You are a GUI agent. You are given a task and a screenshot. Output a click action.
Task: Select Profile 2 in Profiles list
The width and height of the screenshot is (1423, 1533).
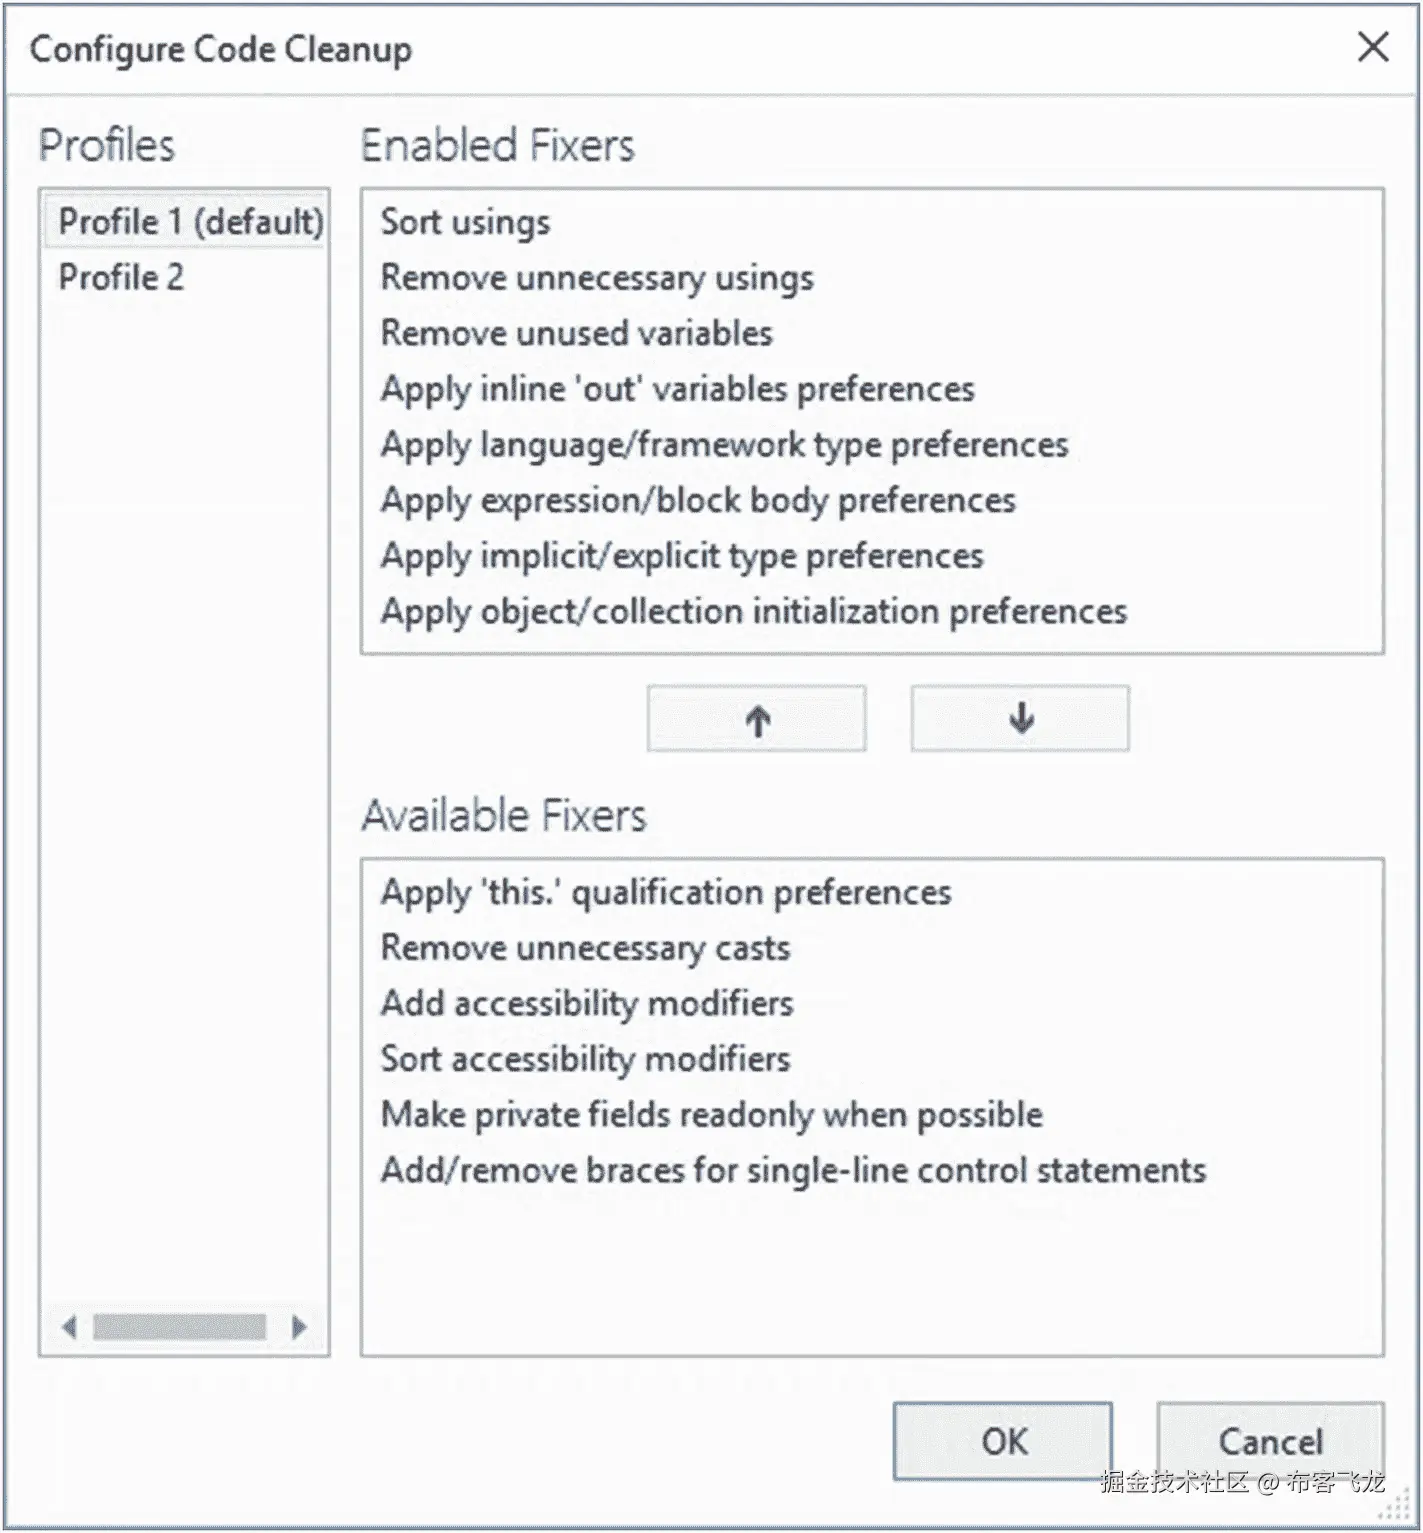coord(121,277)
